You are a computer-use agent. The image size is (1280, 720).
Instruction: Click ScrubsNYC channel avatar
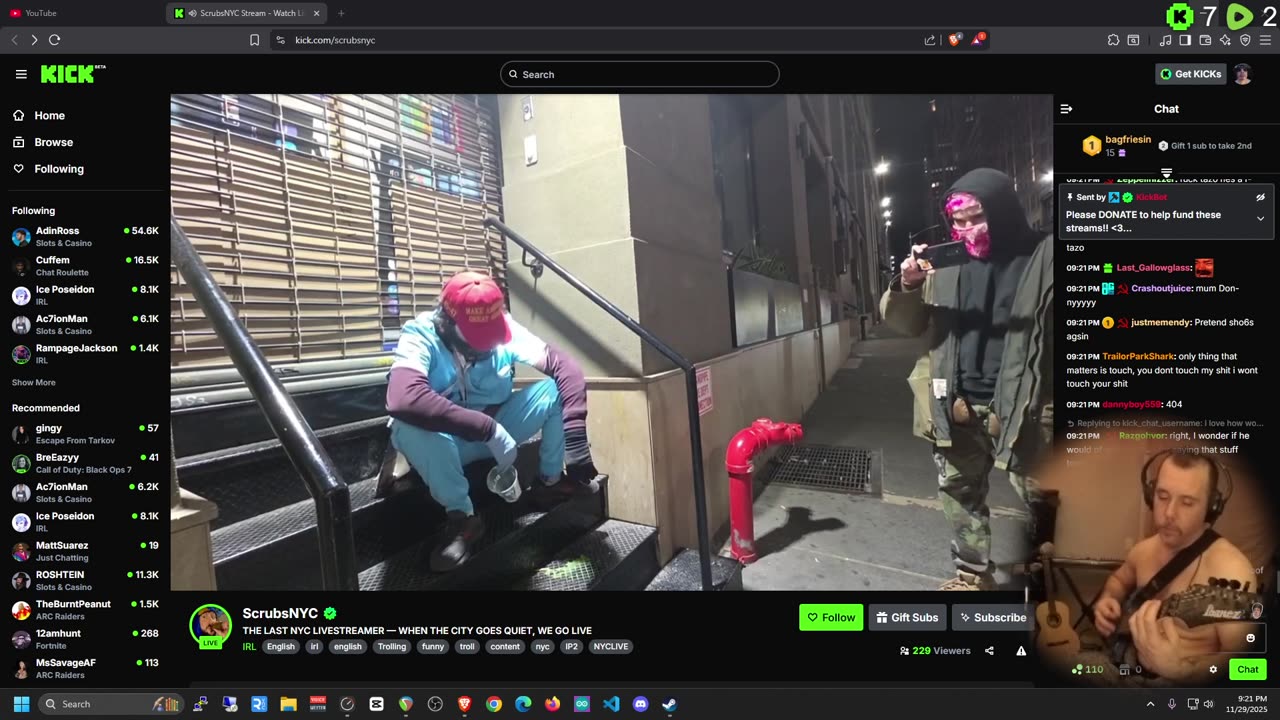[x=211, y=625]
